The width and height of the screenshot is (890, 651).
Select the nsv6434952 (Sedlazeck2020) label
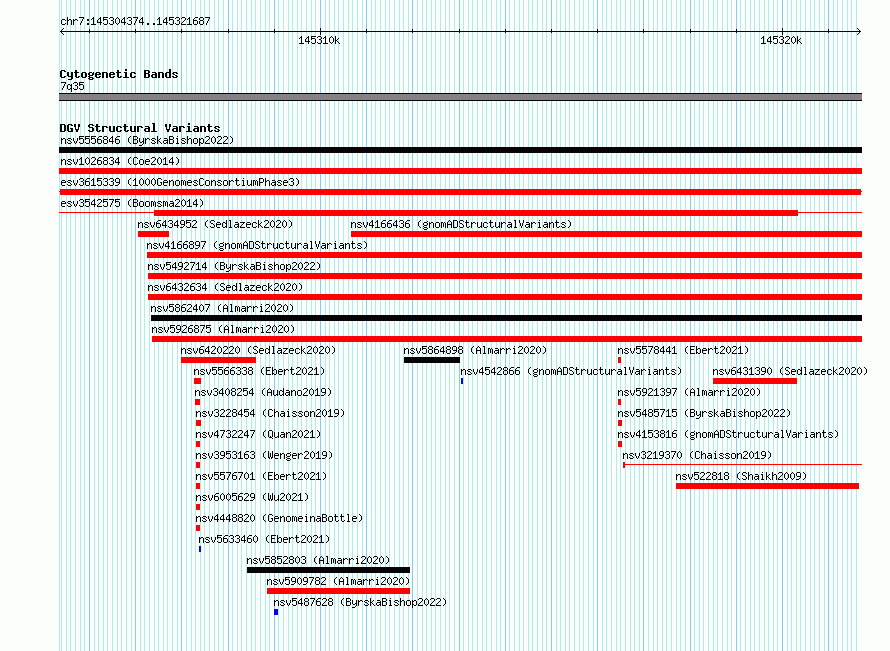[x=215, y=224]
